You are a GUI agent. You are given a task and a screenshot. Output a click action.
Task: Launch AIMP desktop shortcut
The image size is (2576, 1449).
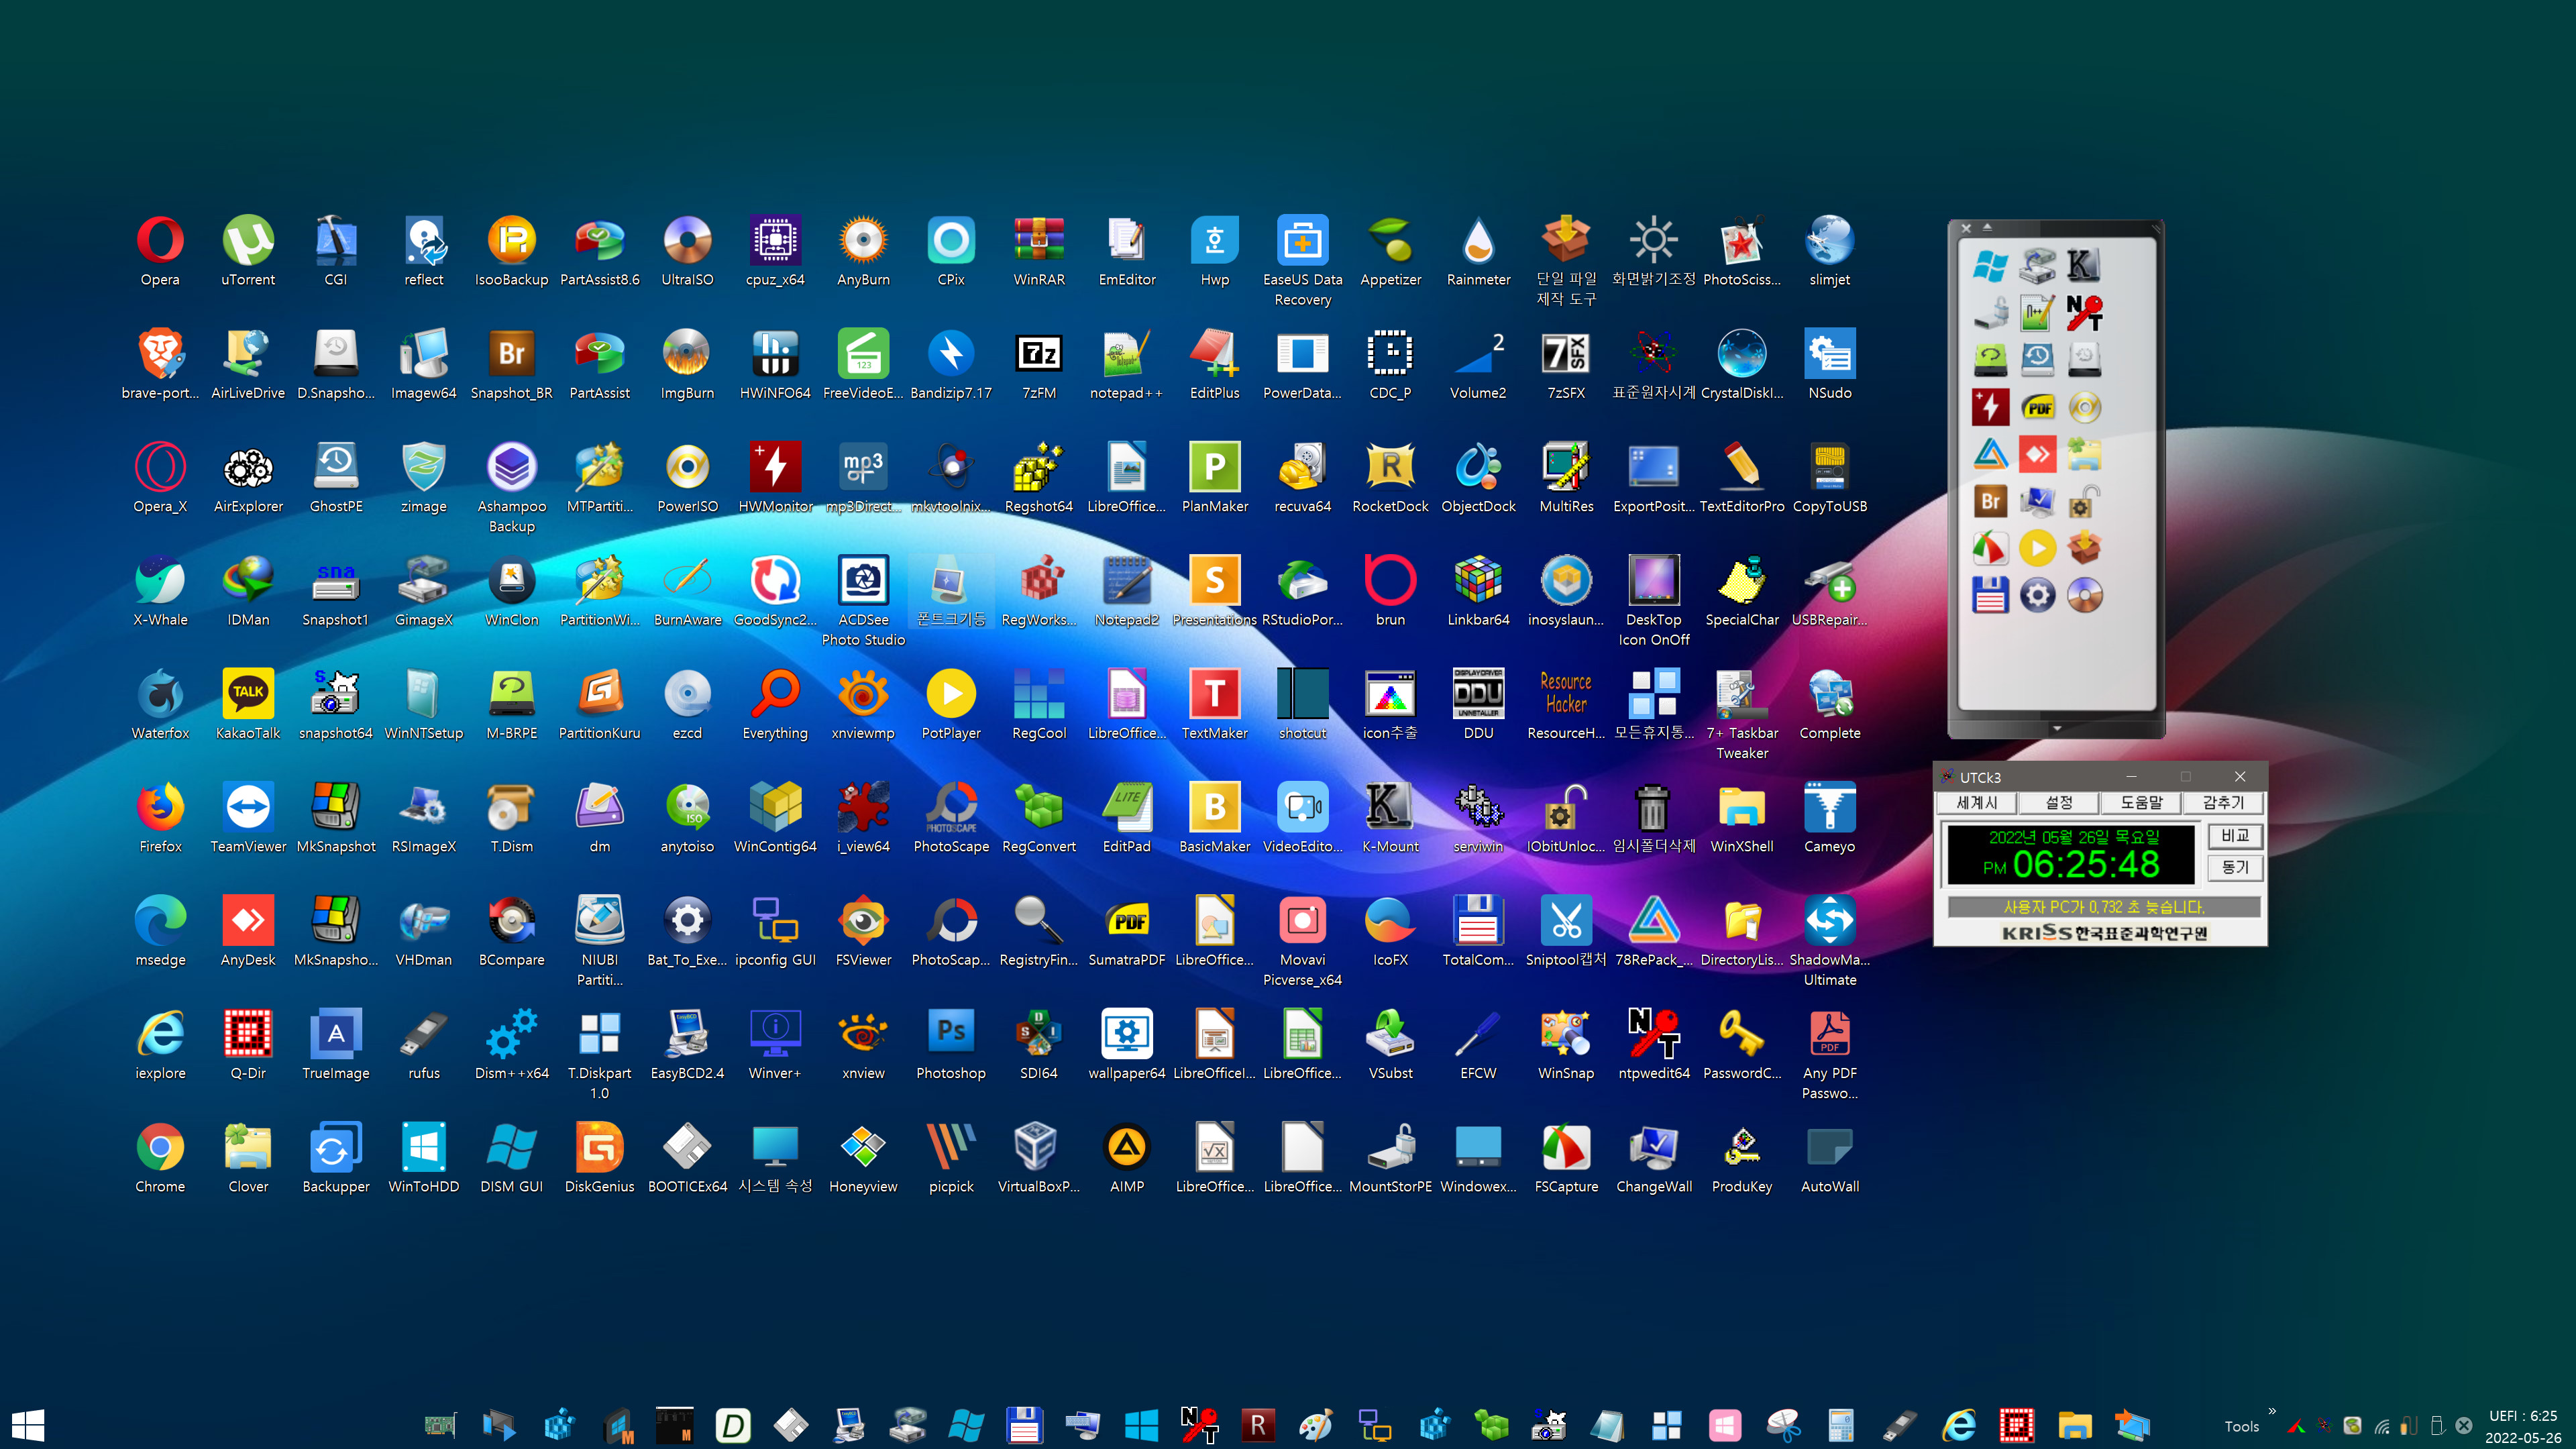[1126, 1157]
